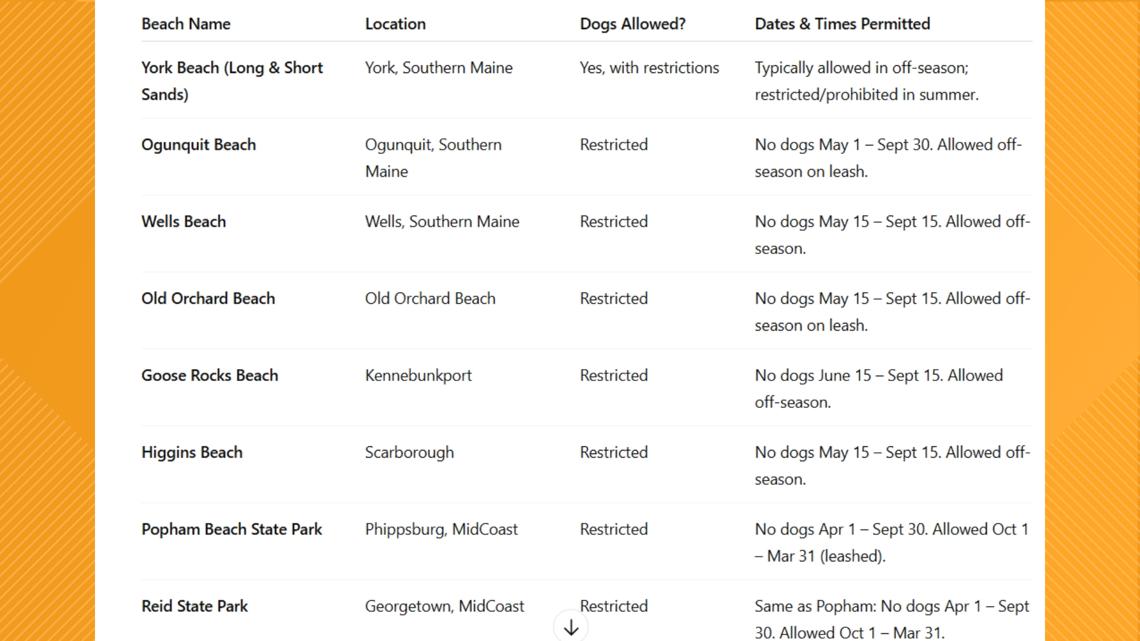Image resolution: width=1140 pixels, height=641 pixels.
Task: Click the scroll-down arrow button
Action: coord(571,626)
